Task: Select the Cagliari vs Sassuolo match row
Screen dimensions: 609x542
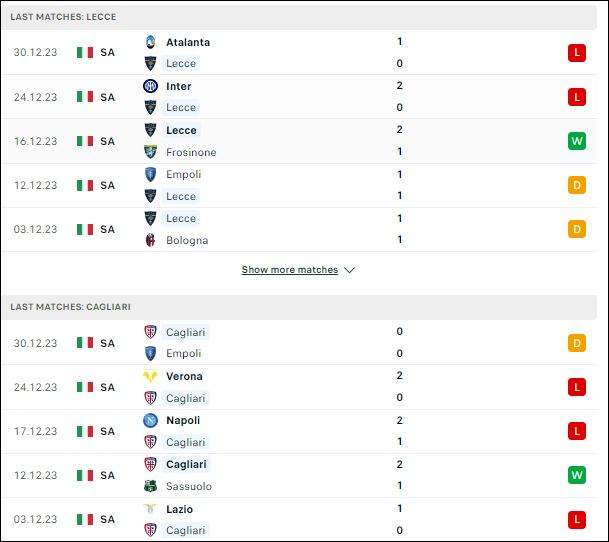Action: [299, 476]
